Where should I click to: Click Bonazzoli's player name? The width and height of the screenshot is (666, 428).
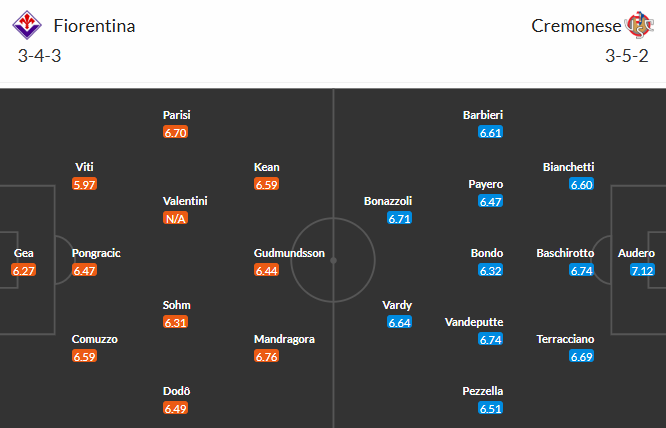click(x=388, y=201)
